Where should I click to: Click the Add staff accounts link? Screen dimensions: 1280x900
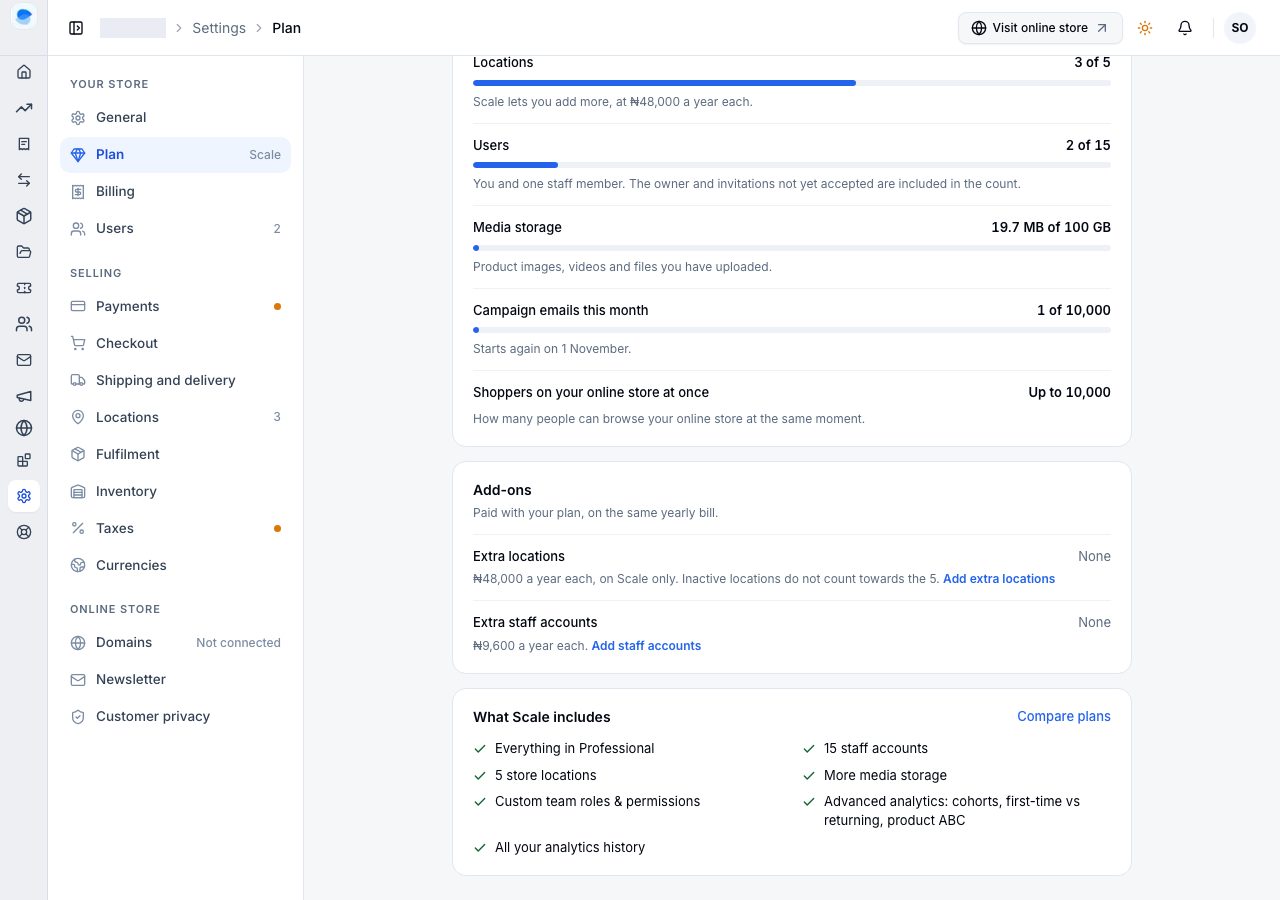pos(646,646)
